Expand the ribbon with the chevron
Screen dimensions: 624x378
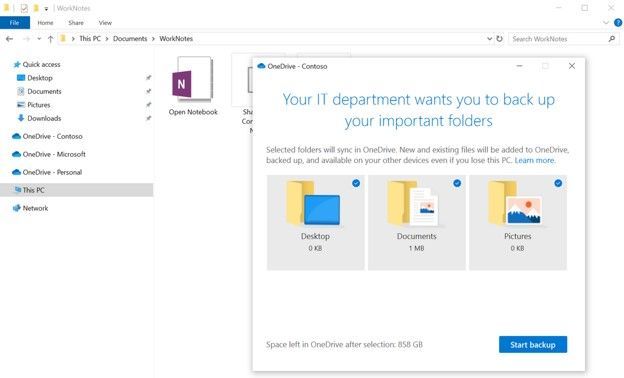606,23
